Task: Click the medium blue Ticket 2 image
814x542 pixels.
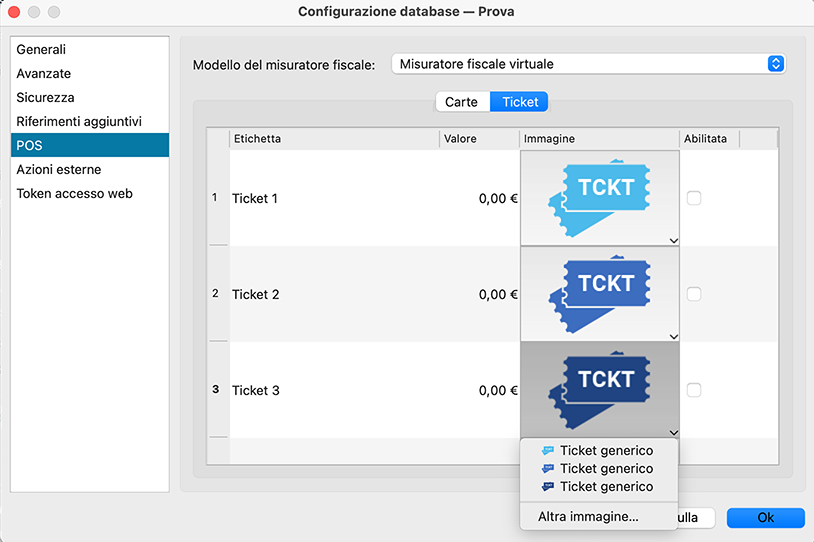Action: pyautogui.click(x=599, y=293)
